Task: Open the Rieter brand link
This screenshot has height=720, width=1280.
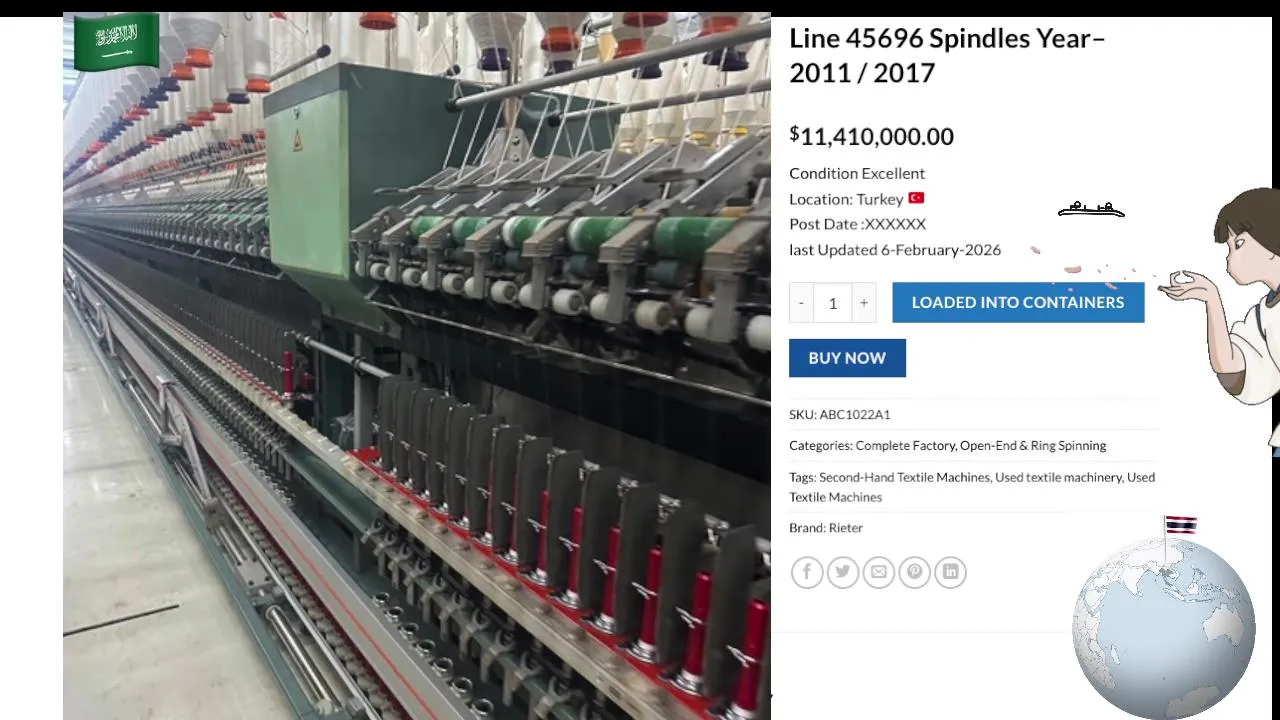Action: 846,528
